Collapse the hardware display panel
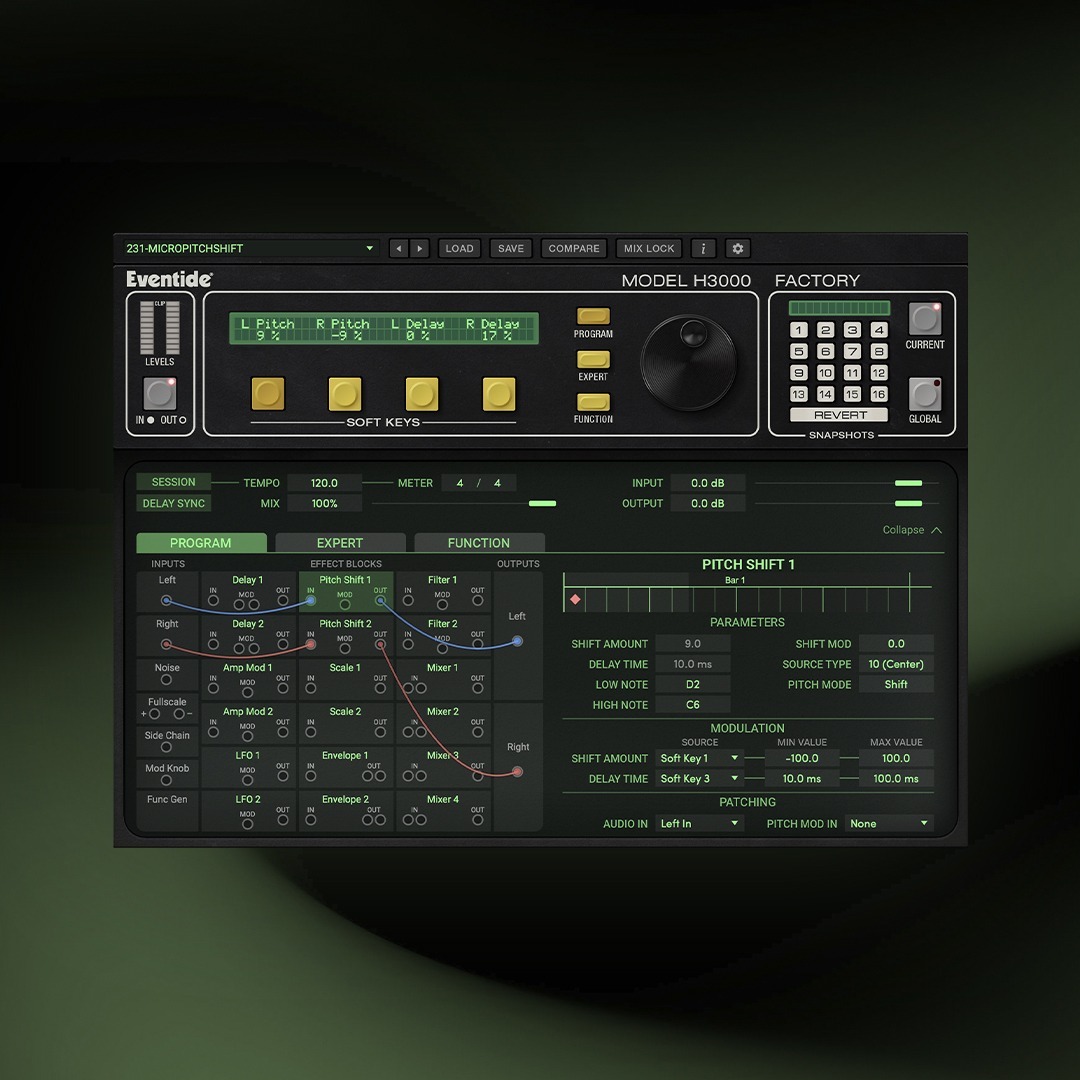Viewport: 1080px width, 1080px height. [x=905, y=530]
